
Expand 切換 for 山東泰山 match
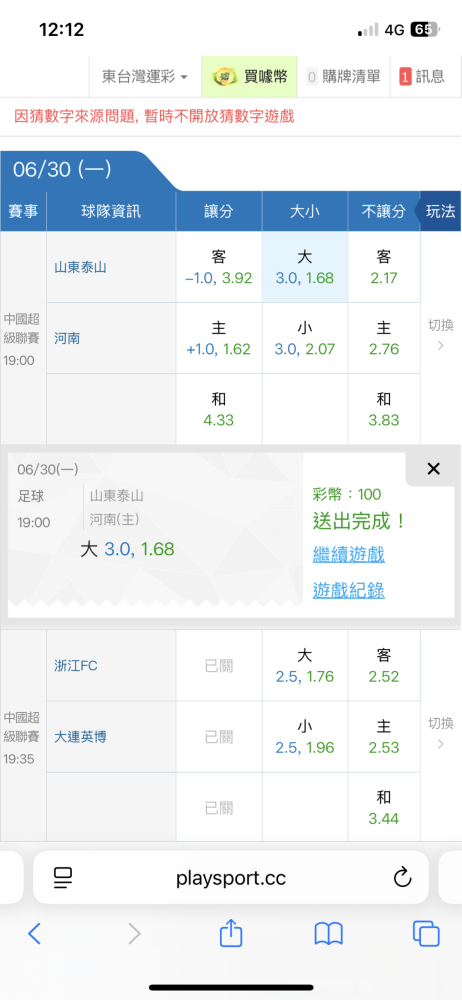click(x=440, y=335)
